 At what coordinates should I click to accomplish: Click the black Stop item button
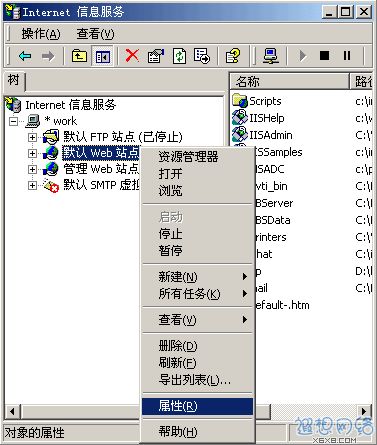pyautogui.click(x=324, y=56)
